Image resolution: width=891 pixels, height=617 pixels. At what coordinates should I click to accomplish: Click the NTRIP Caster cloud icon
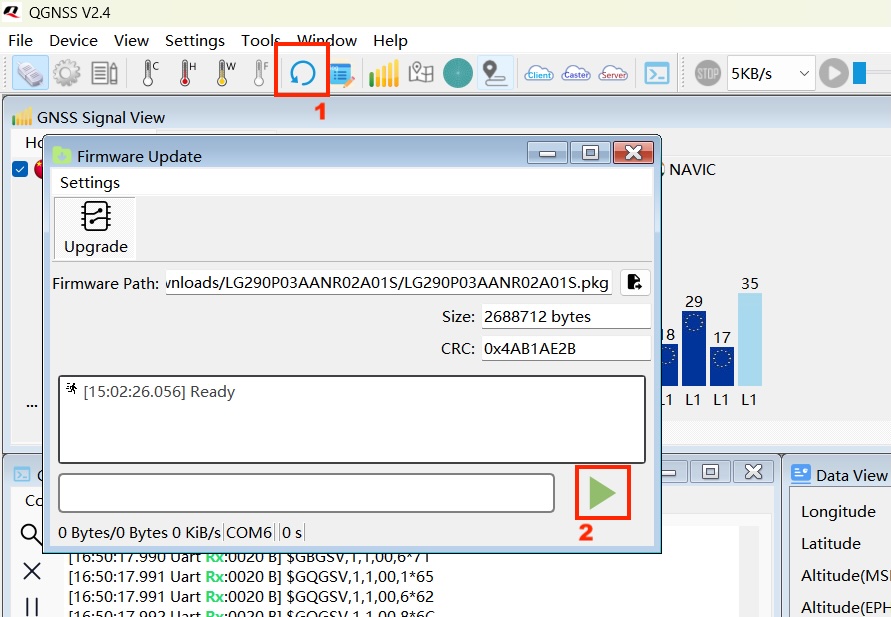coord(576,73)
